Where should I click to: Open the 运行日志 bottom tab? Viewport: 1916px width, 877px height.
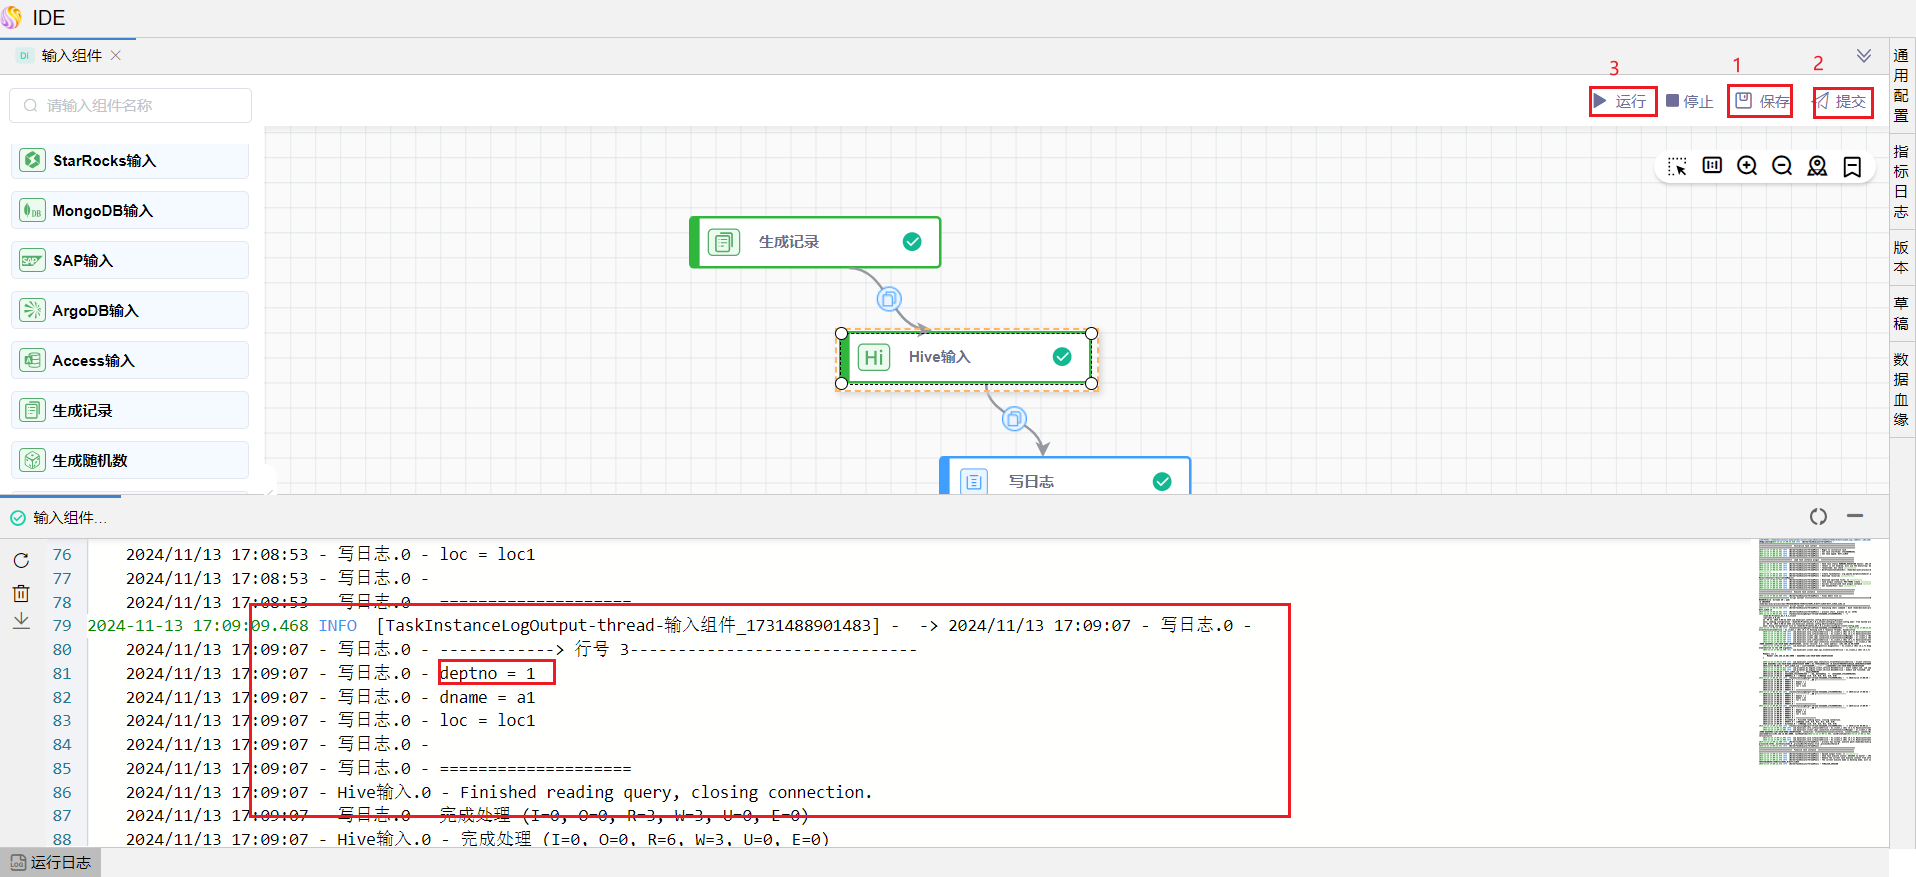coord(51,862)
